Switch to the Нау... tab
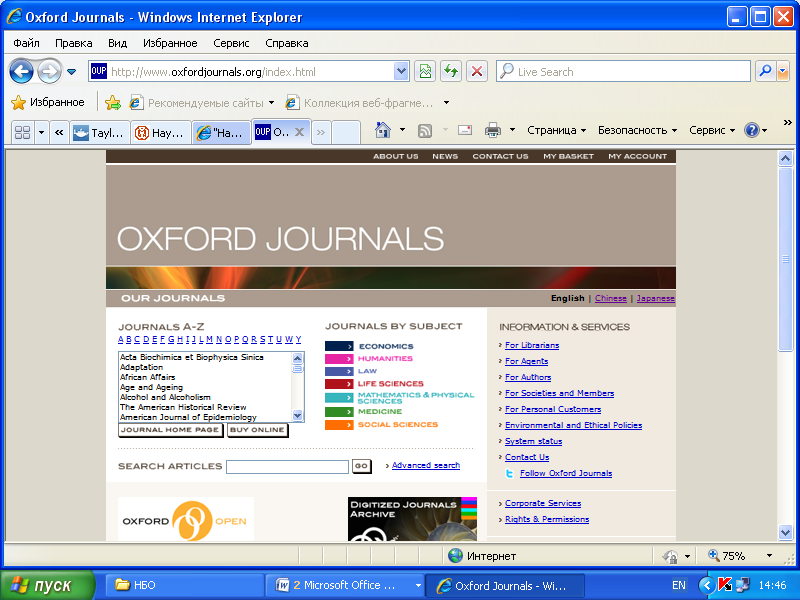 (x=160, y=133)
